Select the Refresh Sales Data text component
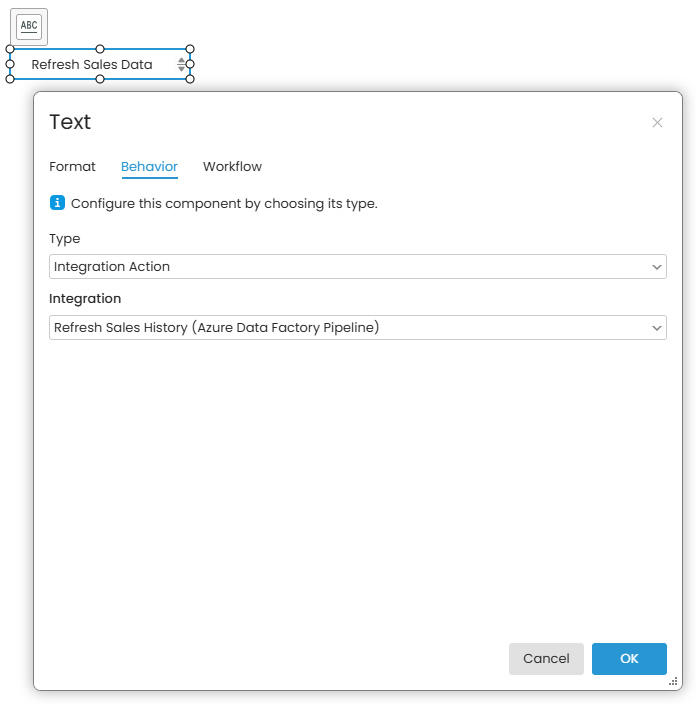 [x=92, y=64]
